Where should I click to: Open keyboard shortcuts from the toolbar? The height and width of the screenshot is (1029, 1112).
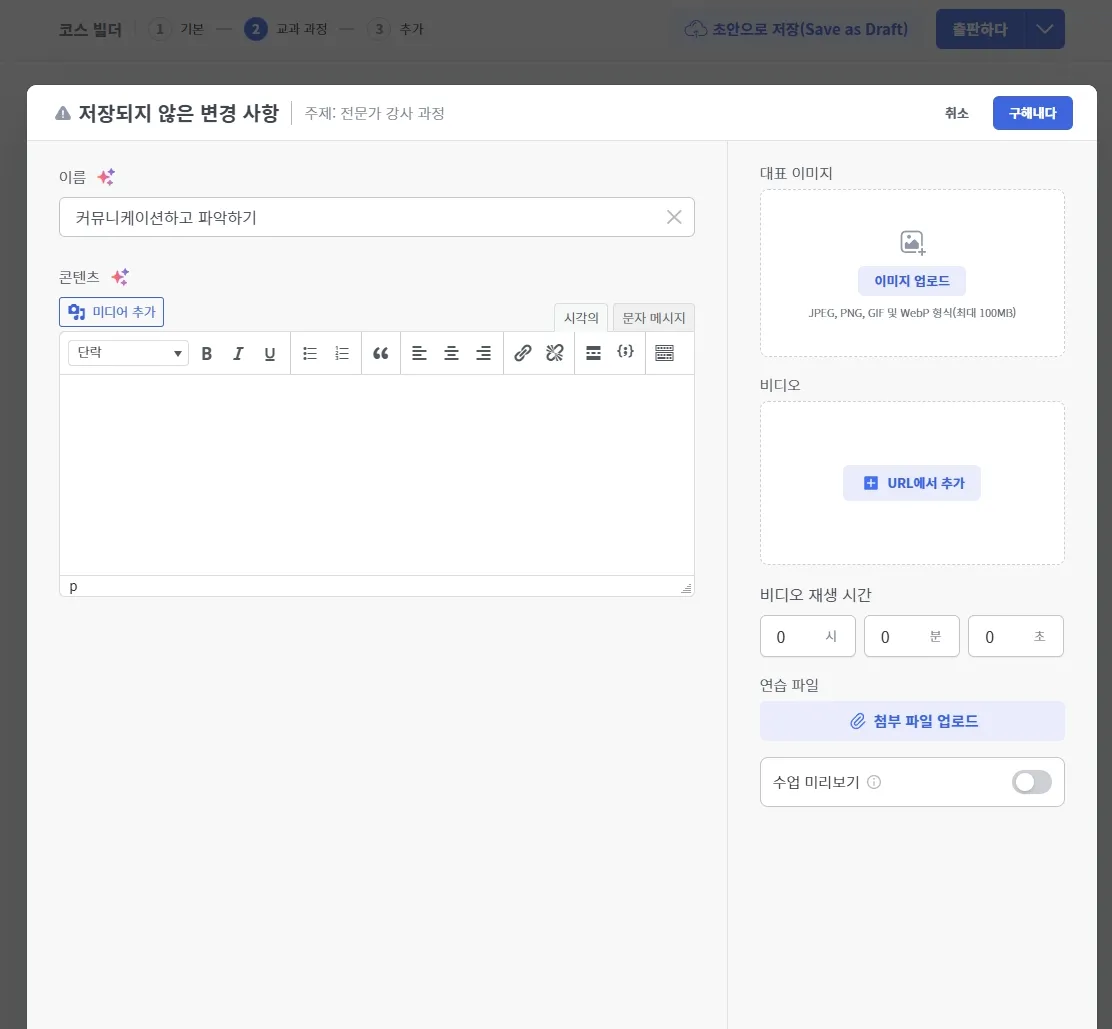pyautogui.click(x=666, y=353)
